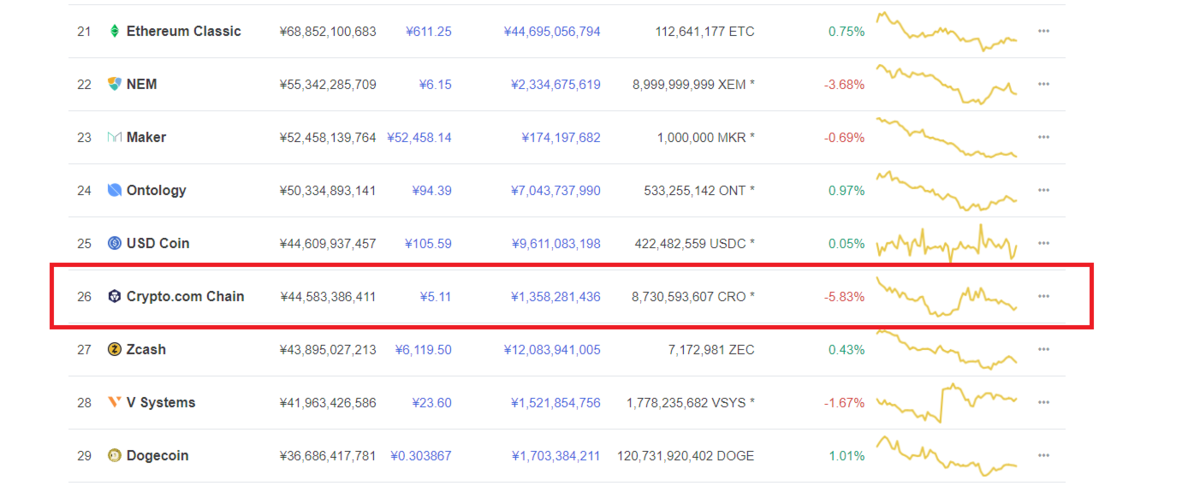Click the V Systems logo icon
The image size is (1200, 486).
[x=114, y=402]
